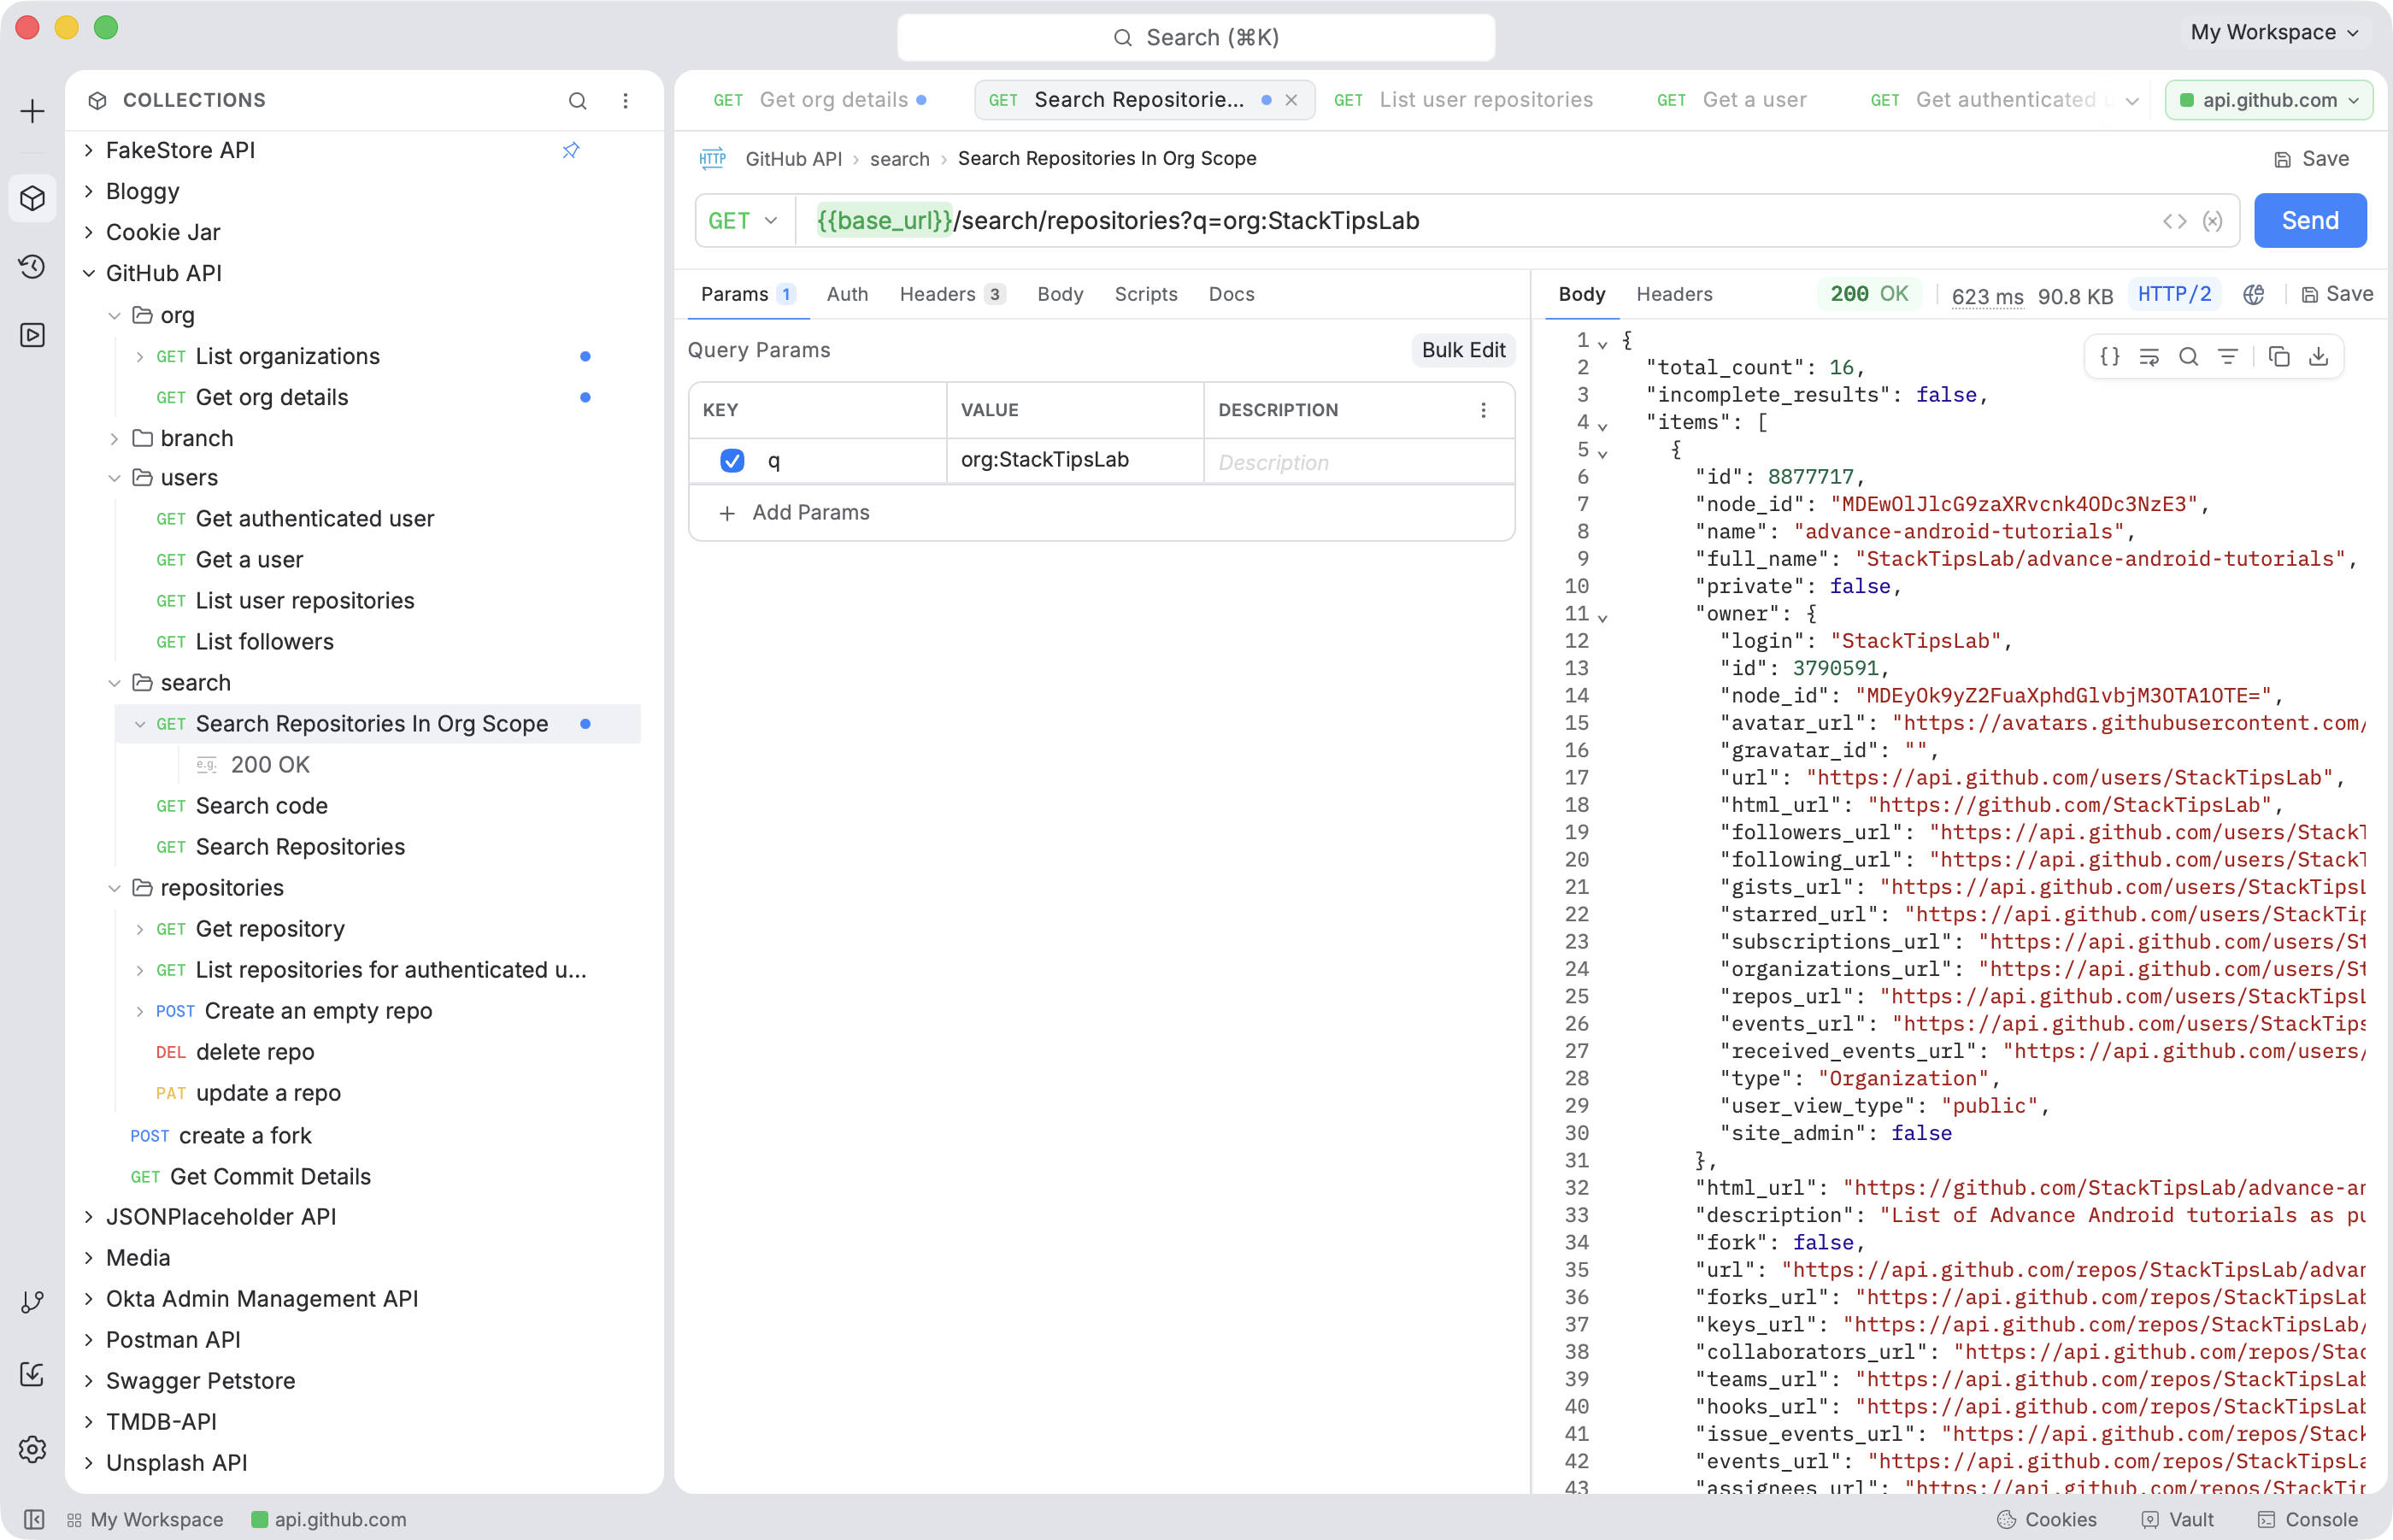Expand the branch folder in GitHub API
The height and width of the screenshot is (1540, 2393).
(x=114, y=439)
